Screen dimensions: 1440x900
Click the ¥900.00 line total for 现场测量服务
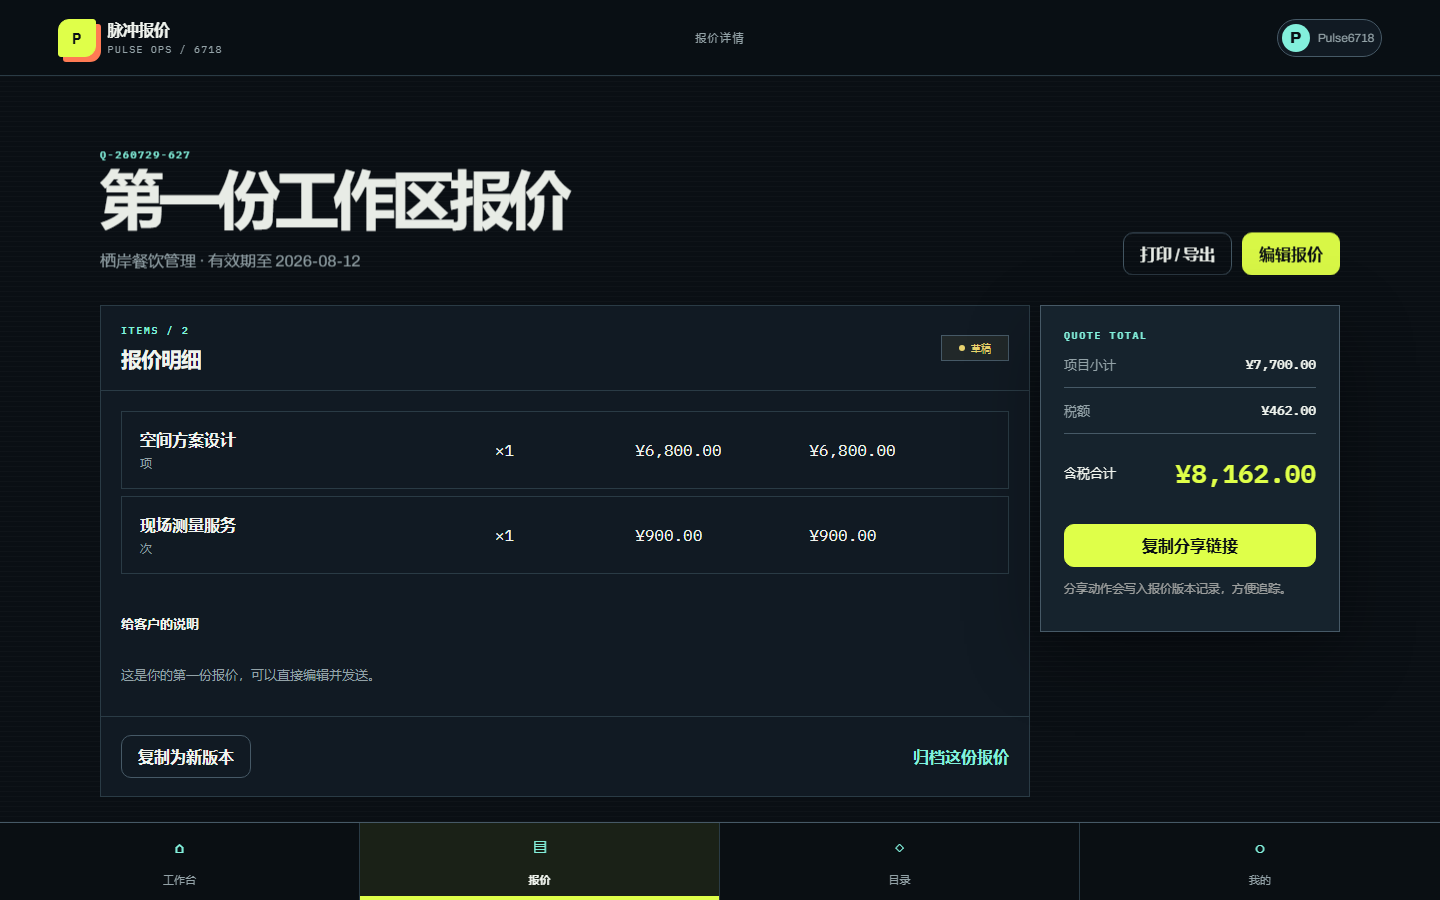[843, 536]
